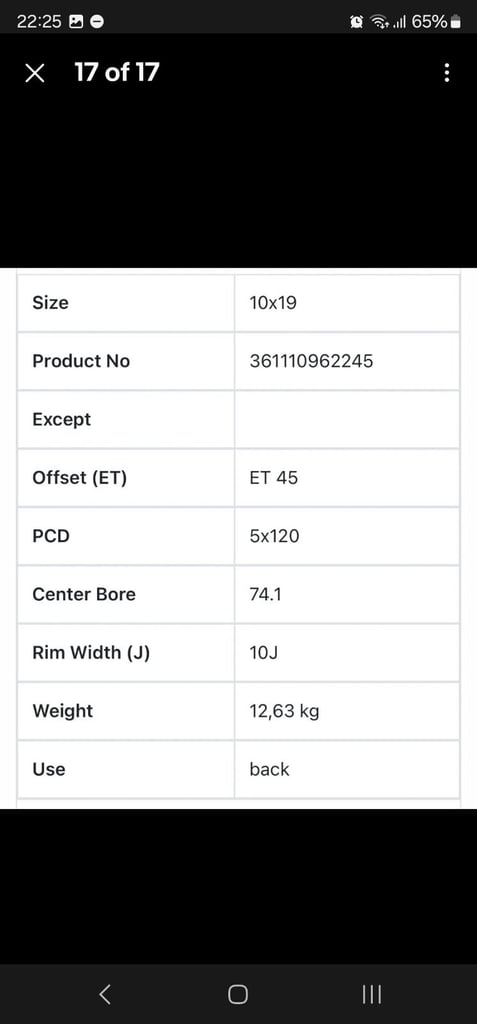Tap the Android back navigation arrow
Viewport: 477px width, 1024px height.
(x=105, y=994)
